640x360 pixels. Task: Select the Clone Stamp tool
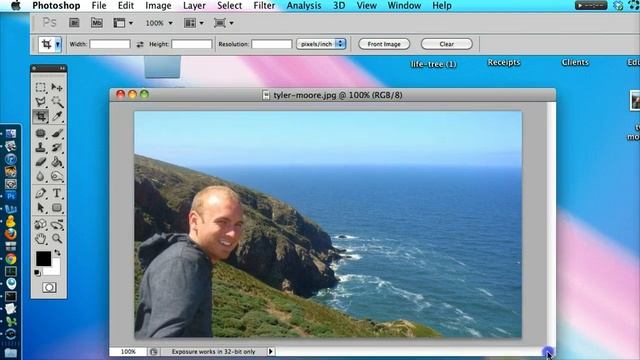[x=40, y=147]
